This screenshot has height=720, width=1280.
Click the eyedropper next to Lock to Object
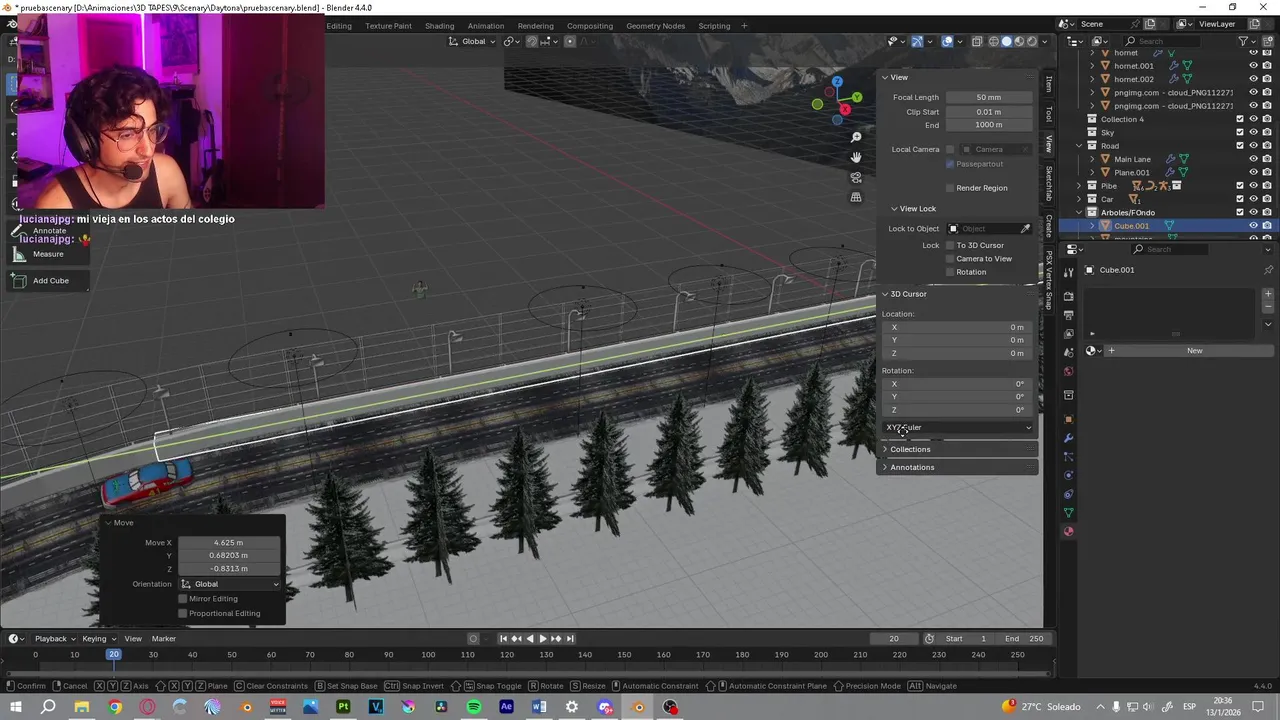1025,229
